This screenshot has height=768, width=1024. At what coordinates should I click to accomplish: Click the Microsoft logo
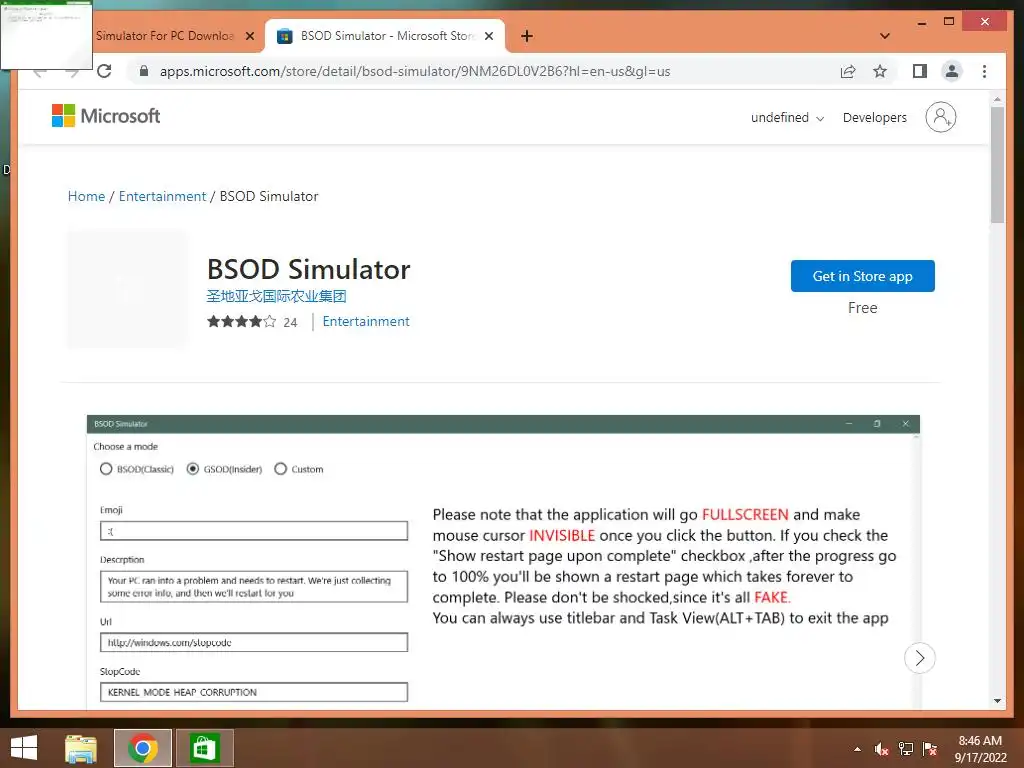coord(106,116)
